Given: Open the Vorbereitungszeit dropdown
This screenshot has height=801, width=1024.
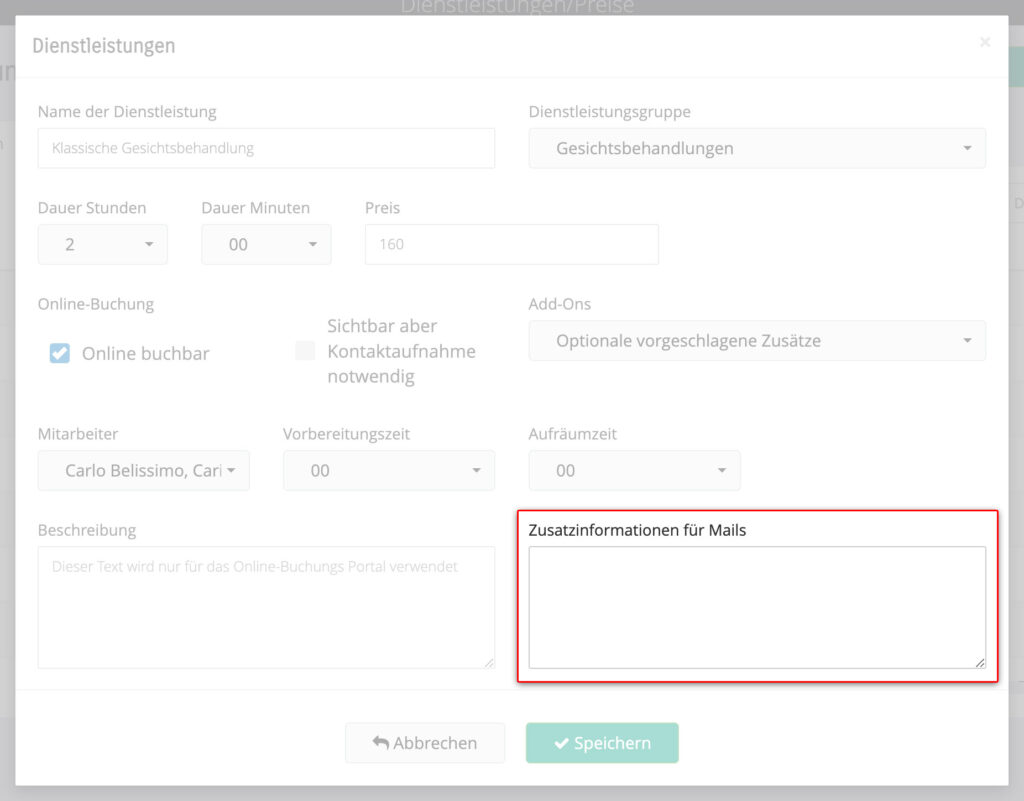Looking at the screenshot, I should coord(388,471).
